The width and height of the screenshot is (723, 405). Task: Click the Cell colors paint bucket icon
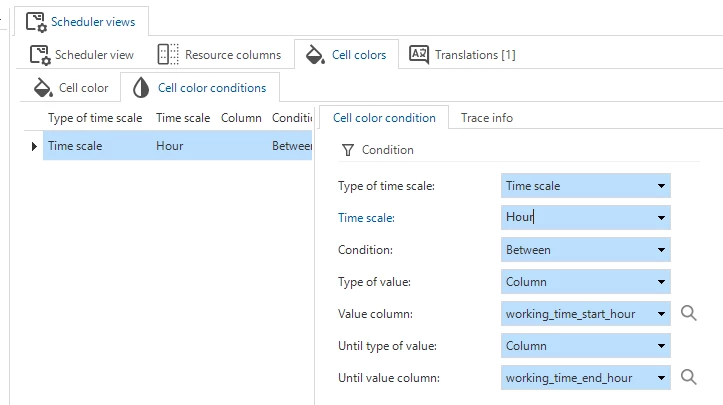coord(315,55)
